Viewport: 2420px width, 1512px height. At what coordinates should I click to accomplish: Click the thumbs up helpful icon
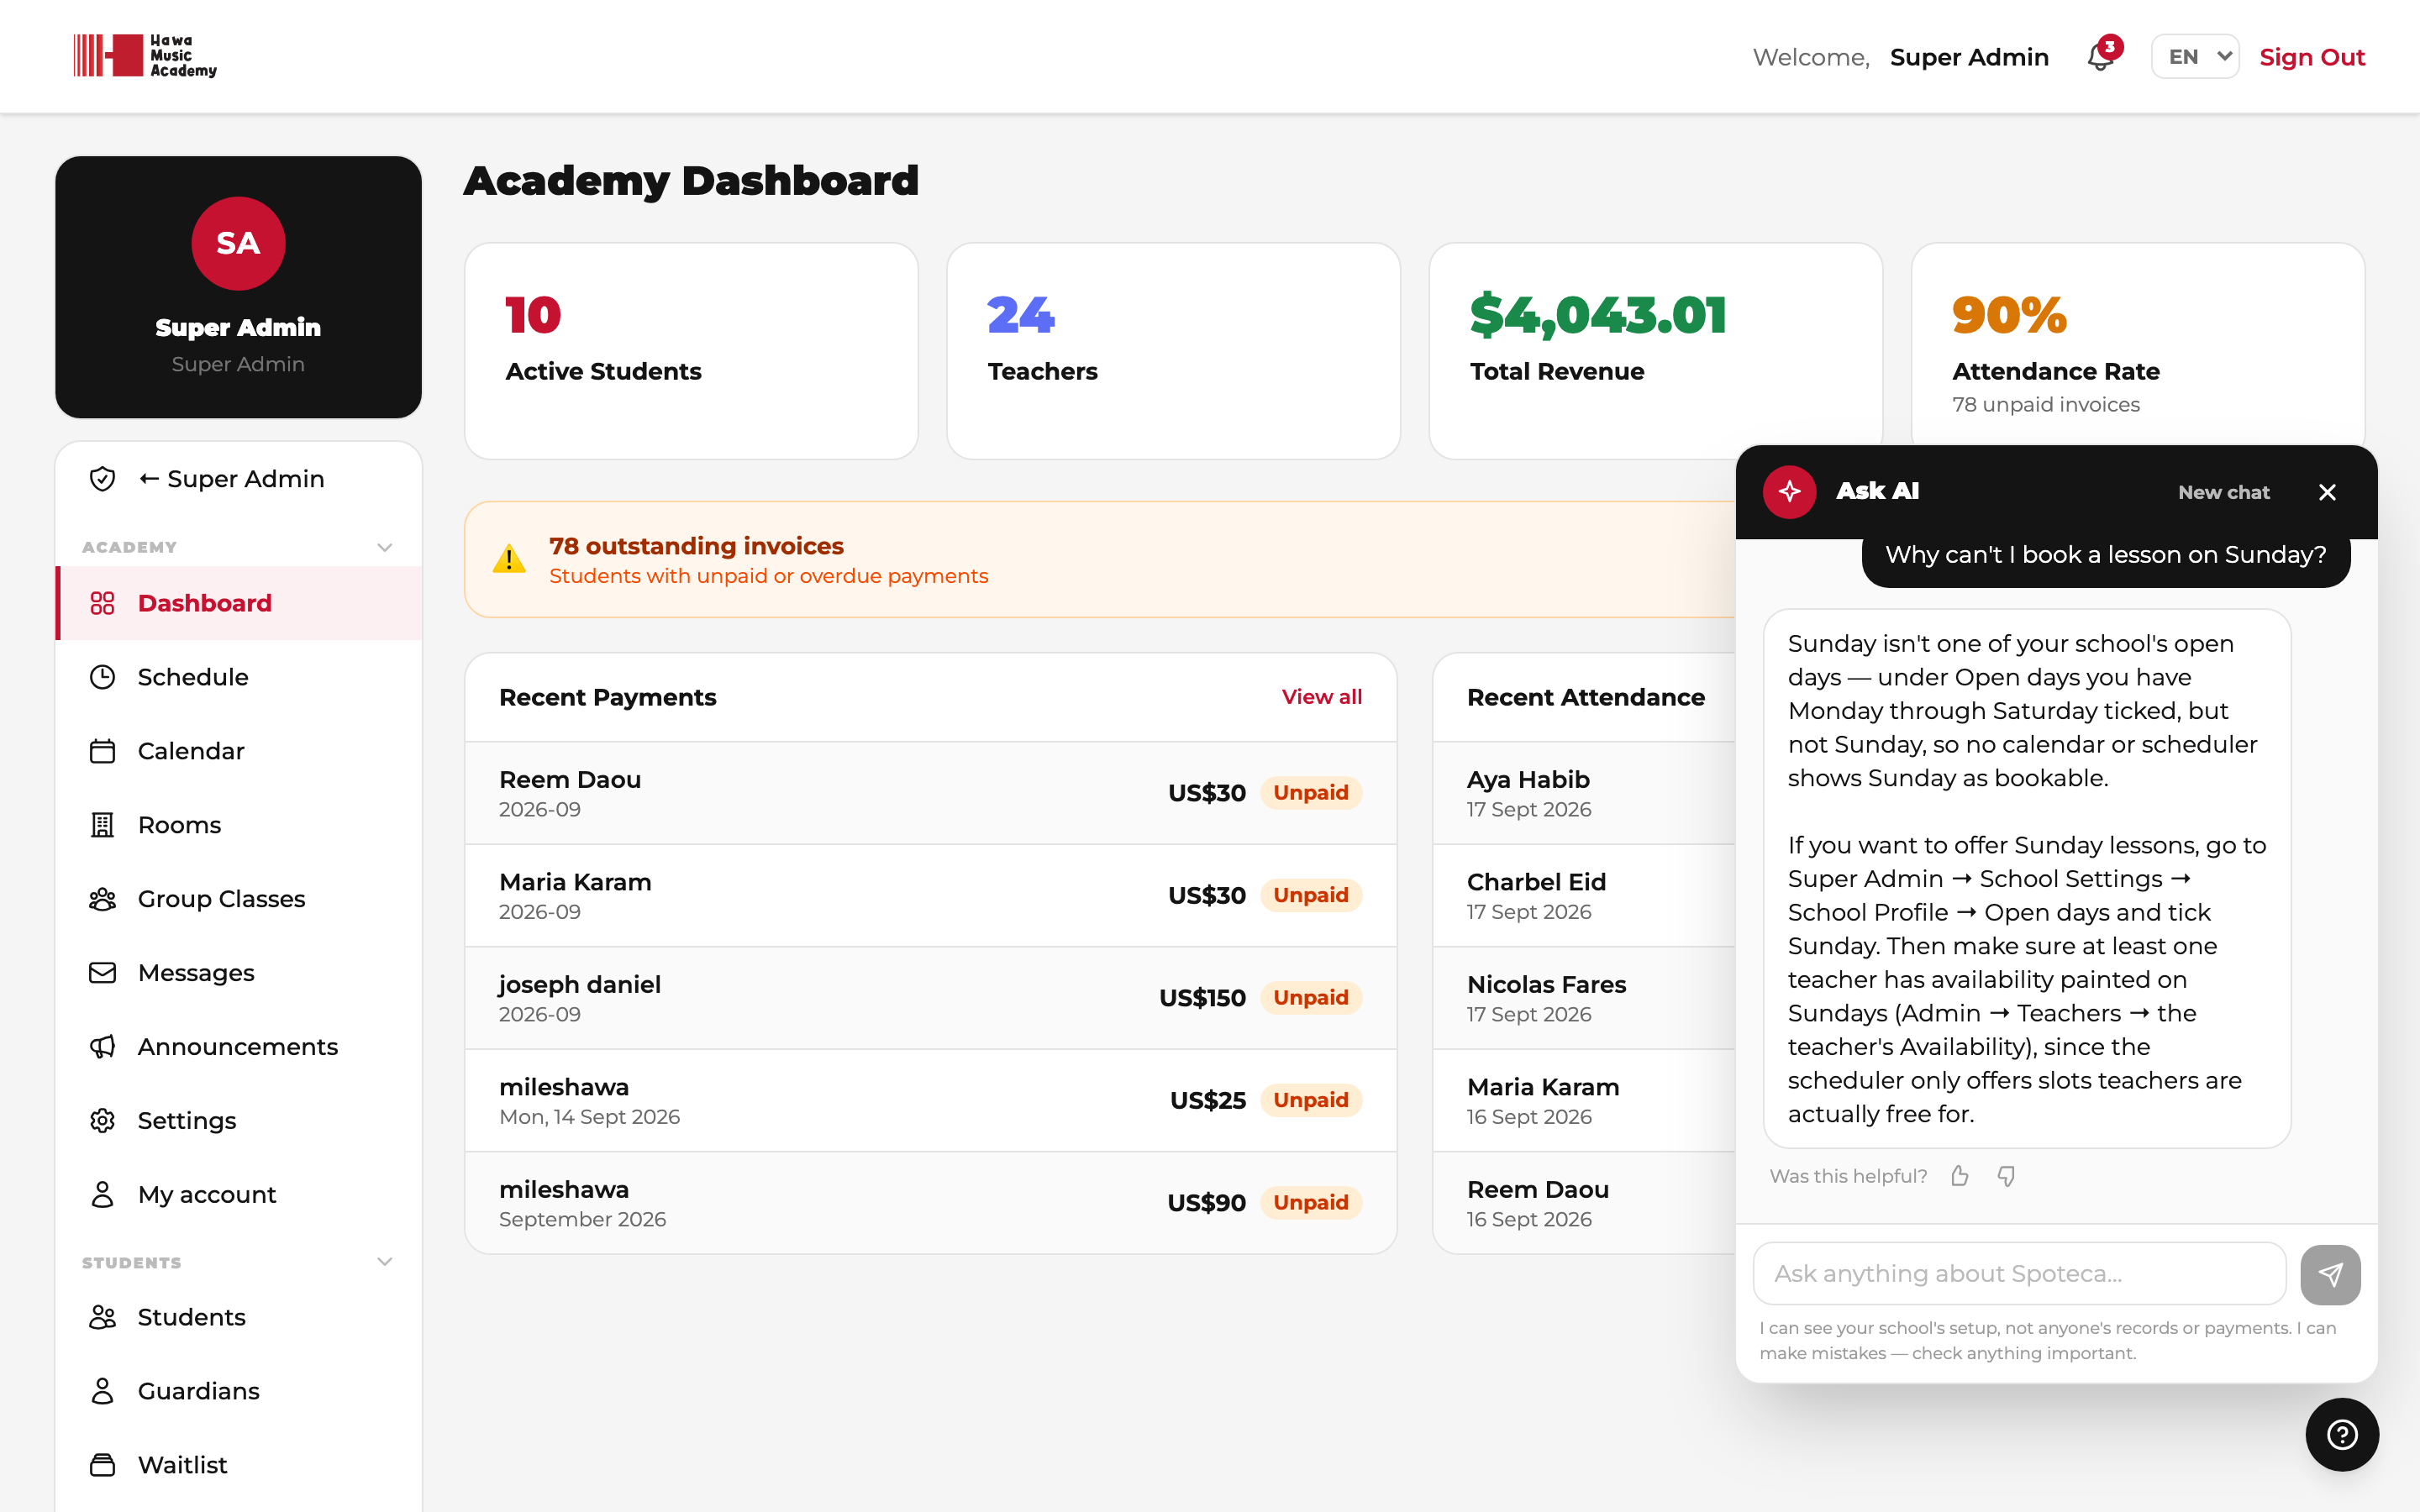1960,1176
